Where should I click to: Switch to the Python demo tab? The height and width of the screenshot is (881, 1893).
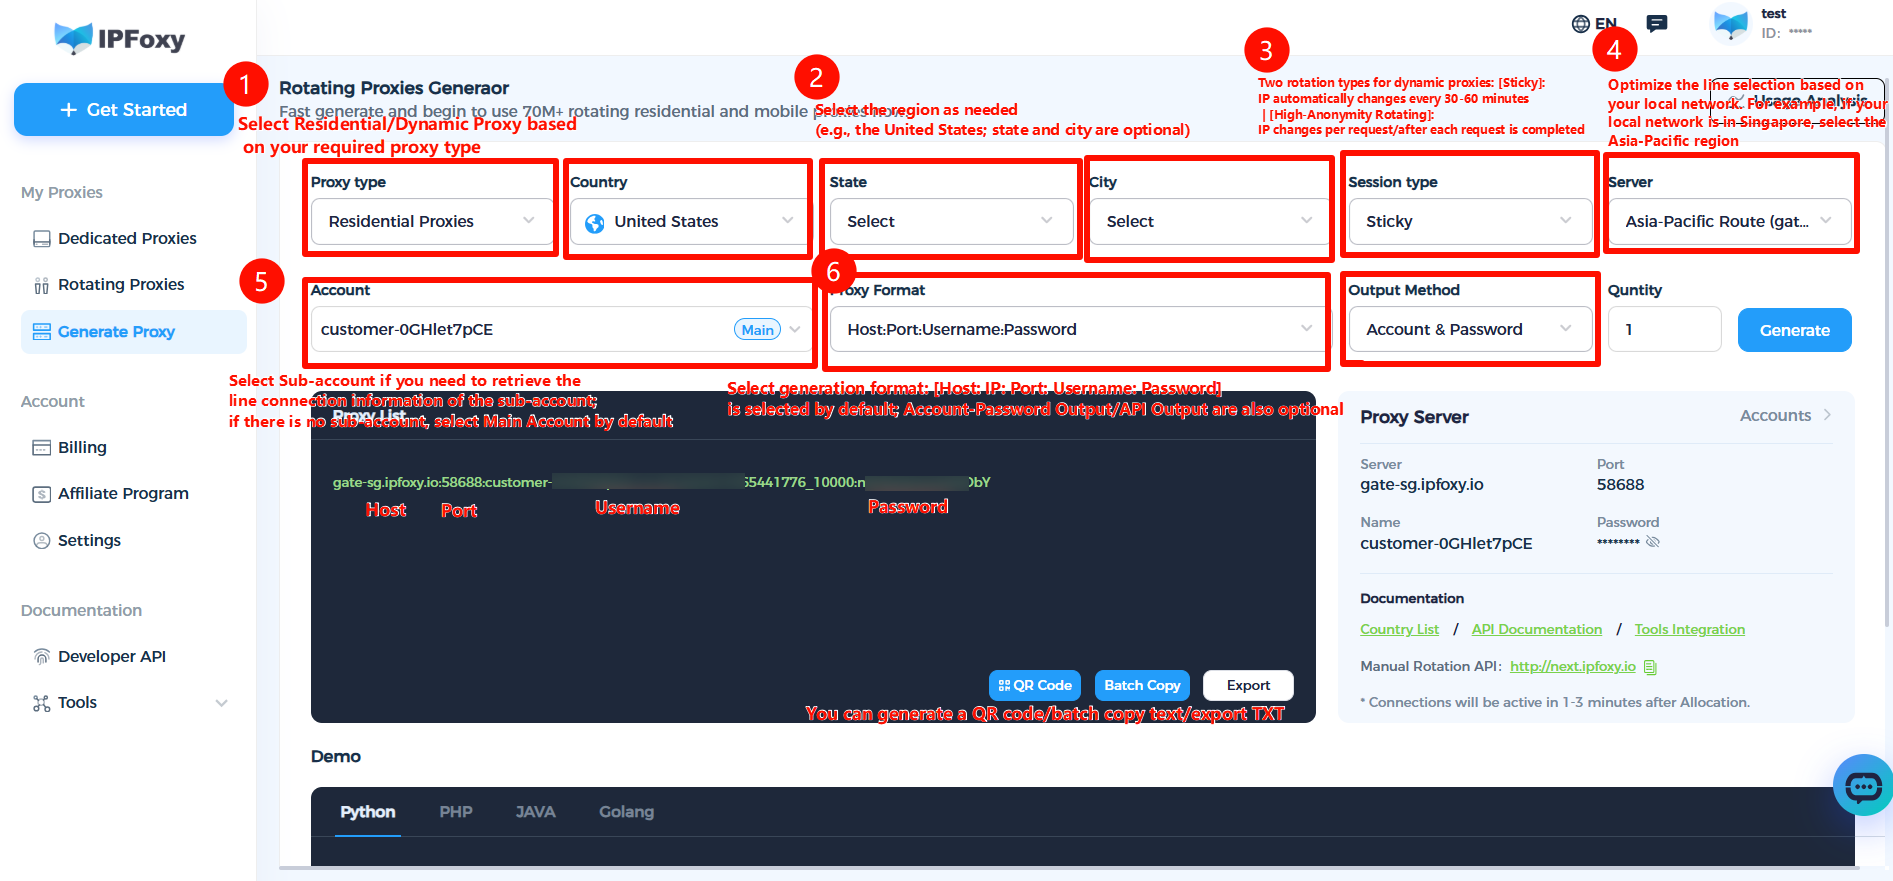368,812
